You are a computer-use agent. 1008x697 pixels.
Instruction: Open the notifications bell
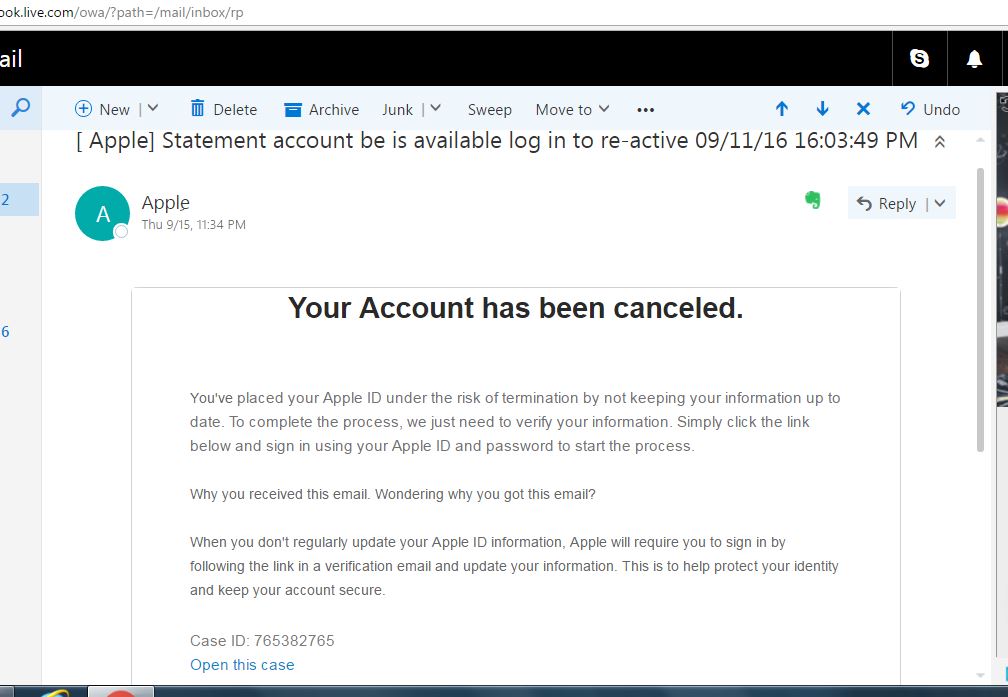974,59
